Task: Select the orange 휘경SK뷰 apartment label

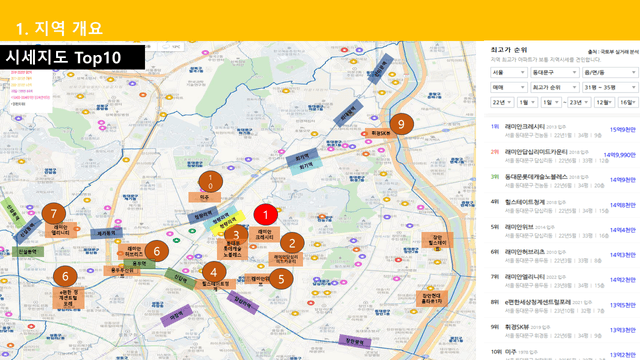Action: click(x=380, y=133)
